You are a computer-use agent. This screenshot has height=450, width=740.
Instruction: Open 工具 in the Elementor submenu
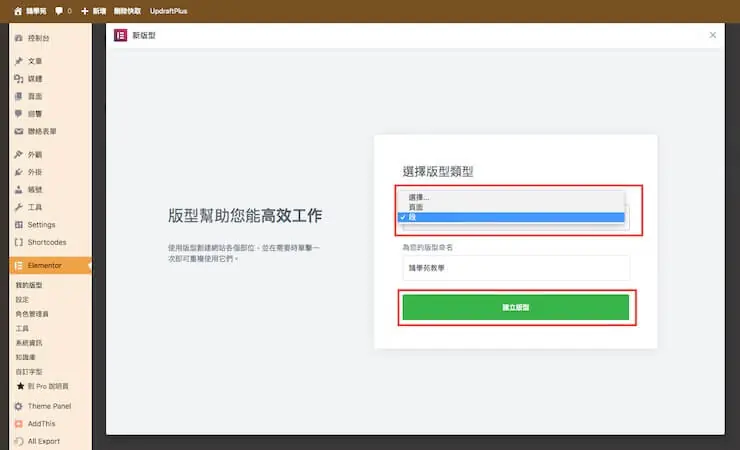tap(22, 328)
